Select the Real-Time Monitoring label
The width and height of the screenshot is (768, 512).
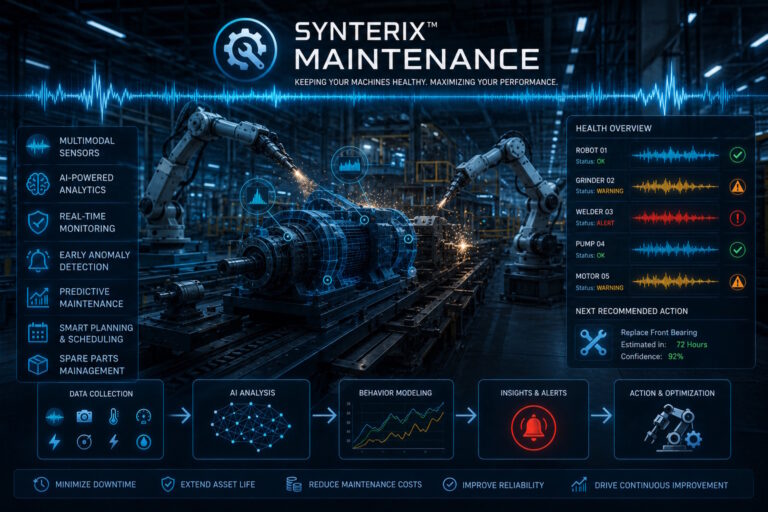pos(87,222)
